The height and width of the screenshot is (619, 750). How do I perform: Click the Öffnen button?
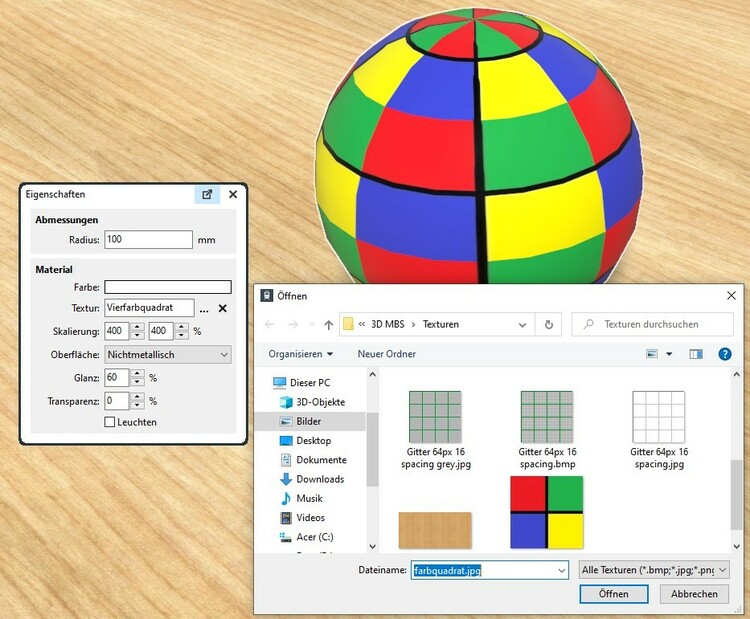(614, 594)
